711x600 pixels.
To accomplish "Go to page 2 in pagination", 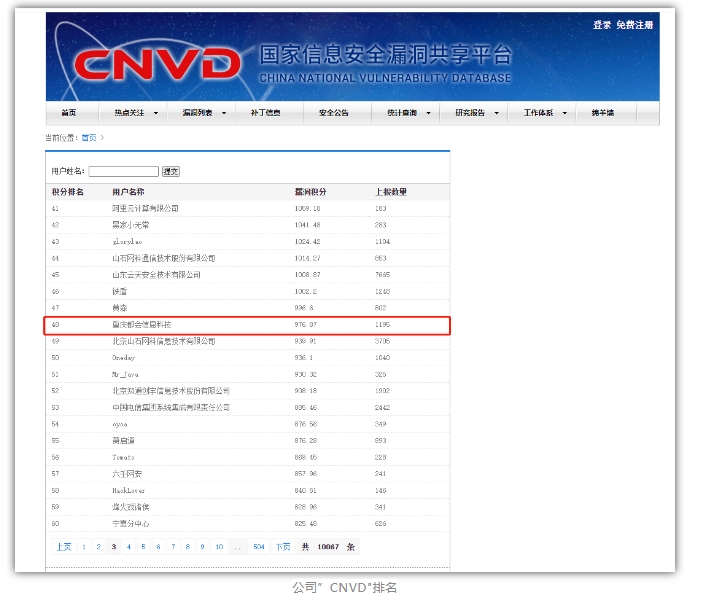I will 98,547.
